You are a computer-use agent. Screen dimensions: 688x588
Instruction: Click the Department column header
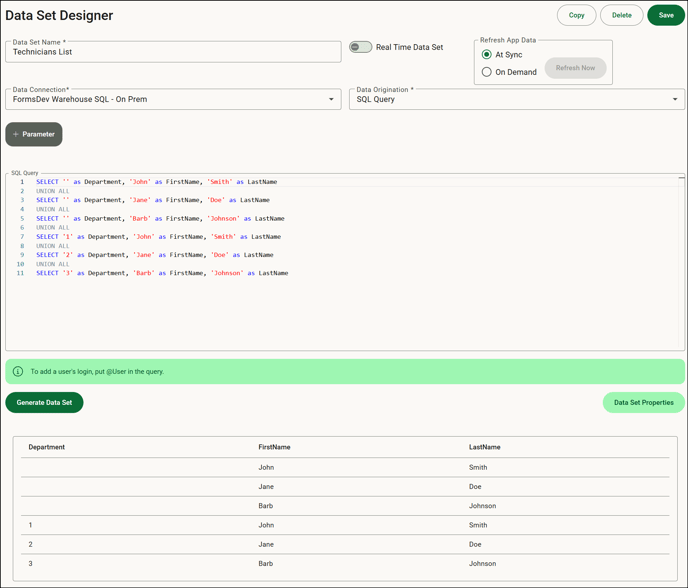[x=47, y=447]
